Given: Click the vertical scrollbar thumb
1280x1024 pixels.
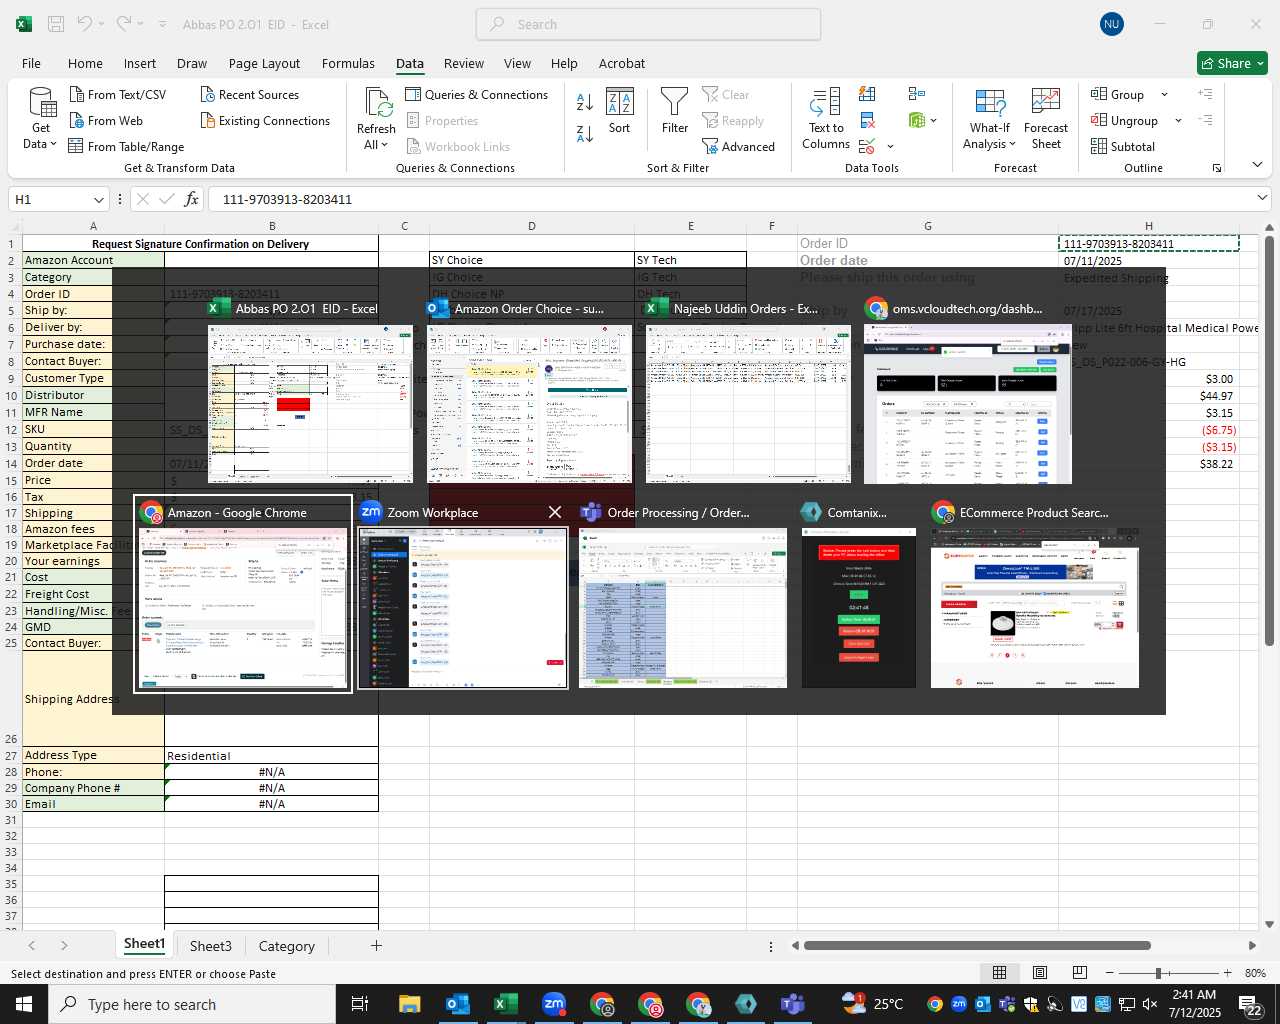Looking at the screenshot, I should point(1269,441).
